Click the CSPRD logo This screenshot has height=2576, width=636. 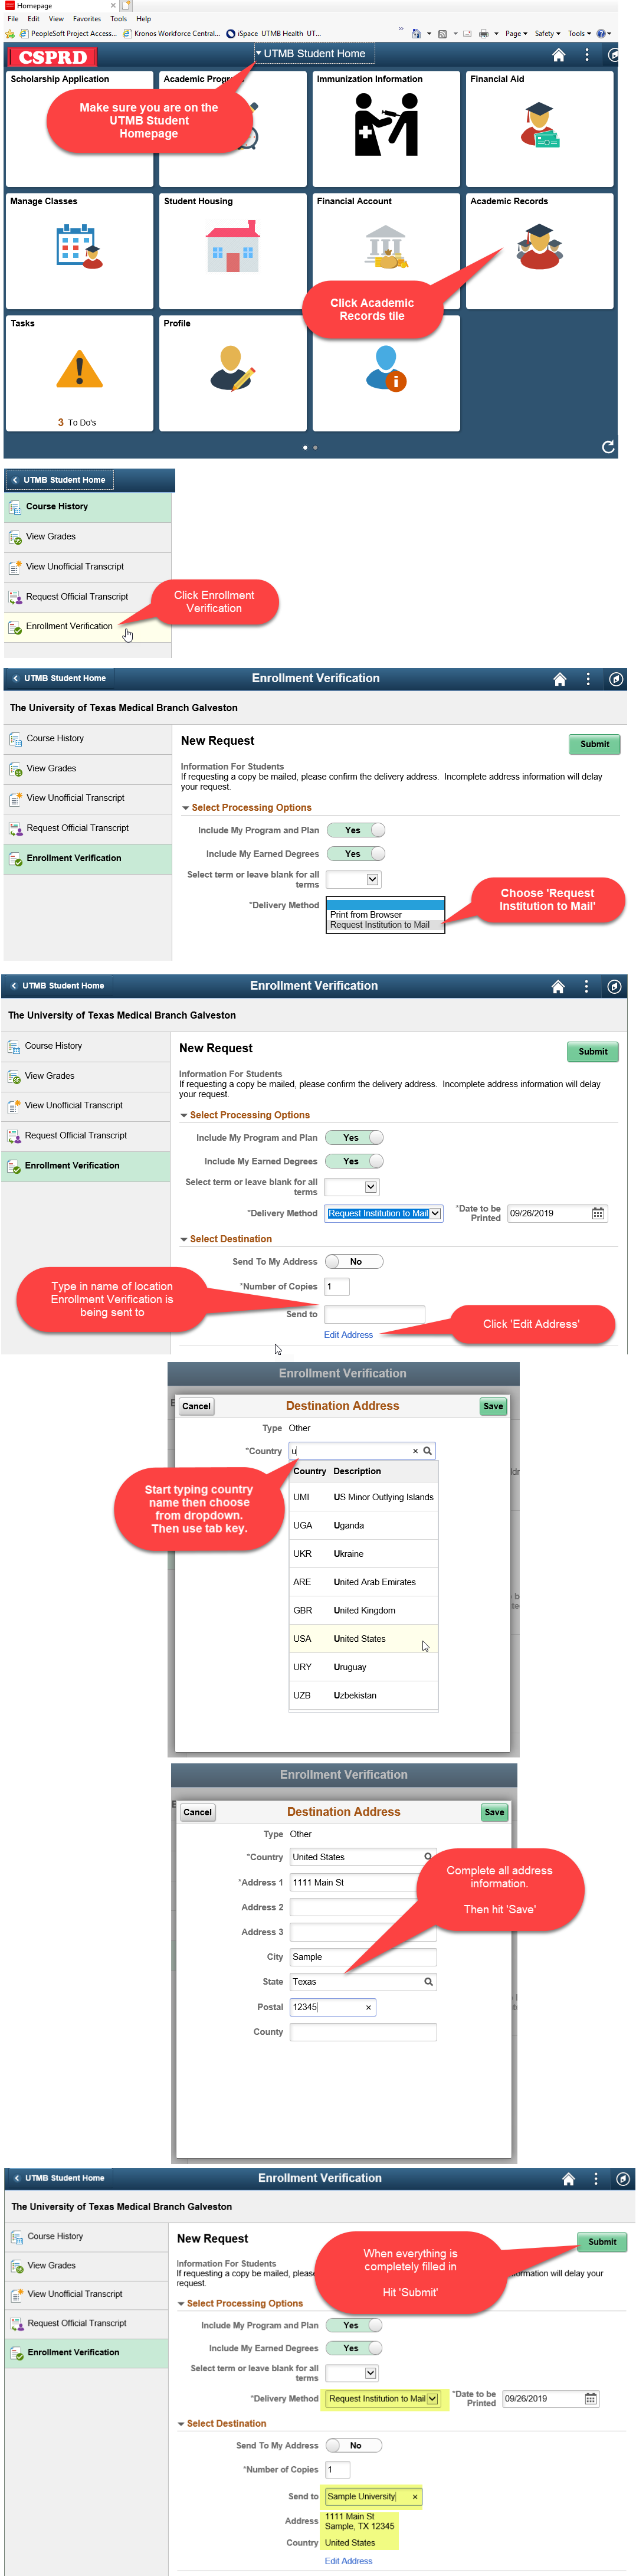[x=52, y=57]
